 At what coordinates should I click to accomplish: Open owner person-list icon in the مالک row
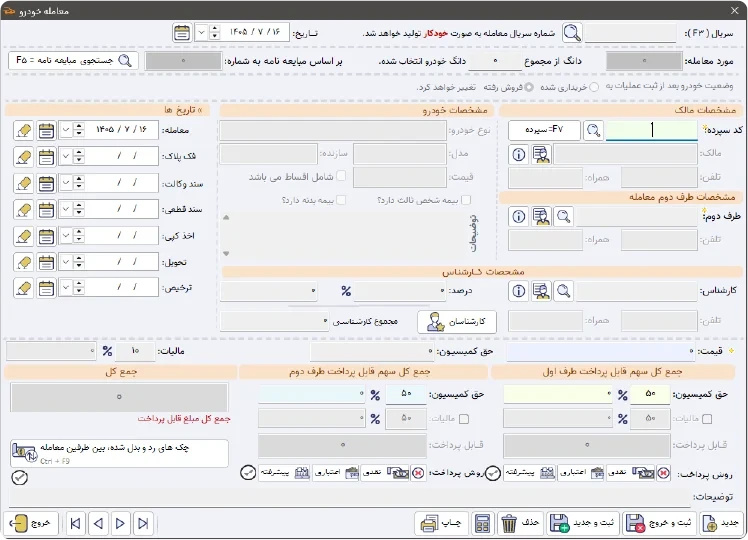point(541,155)
